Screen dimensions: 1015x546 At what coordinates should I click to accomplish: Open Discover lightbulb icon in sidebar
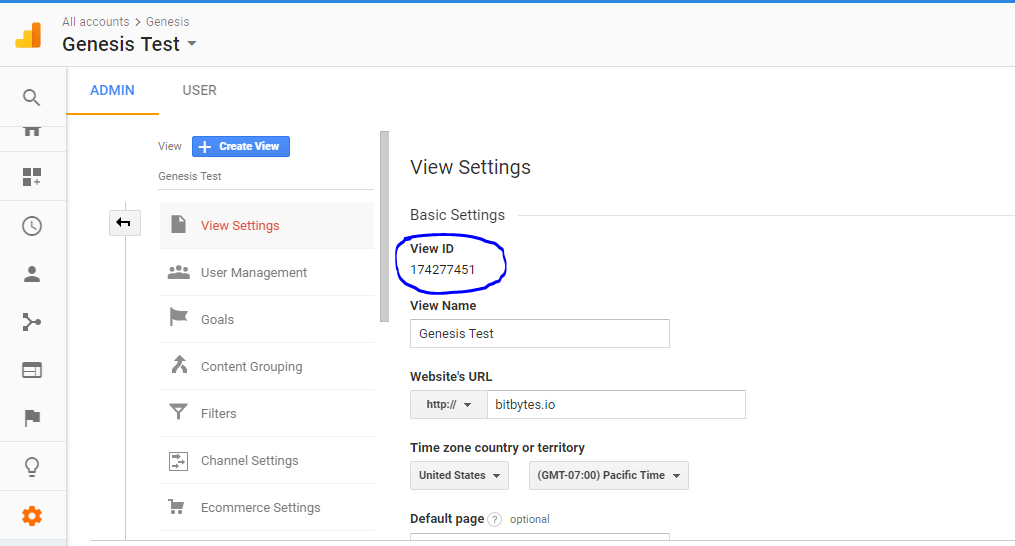[x=32, y=467]
